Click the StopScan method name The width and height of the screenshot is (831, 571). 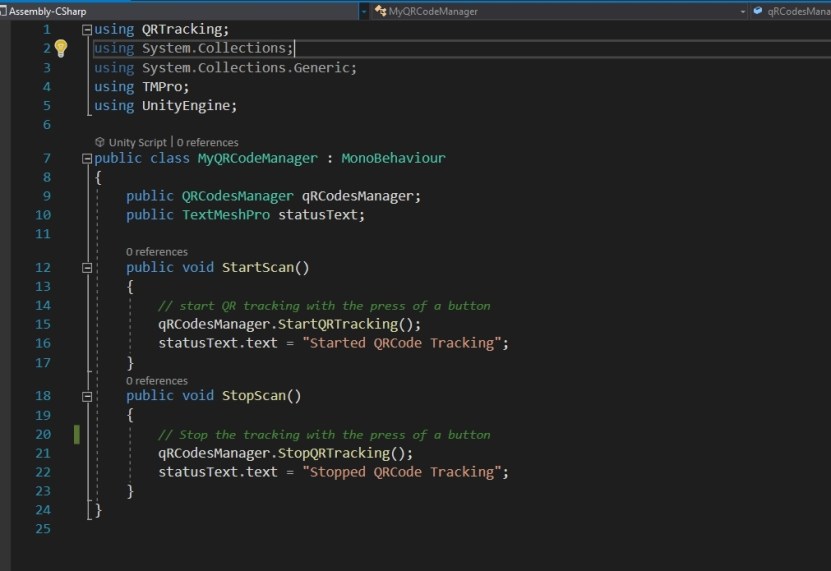tap(254, 396)
